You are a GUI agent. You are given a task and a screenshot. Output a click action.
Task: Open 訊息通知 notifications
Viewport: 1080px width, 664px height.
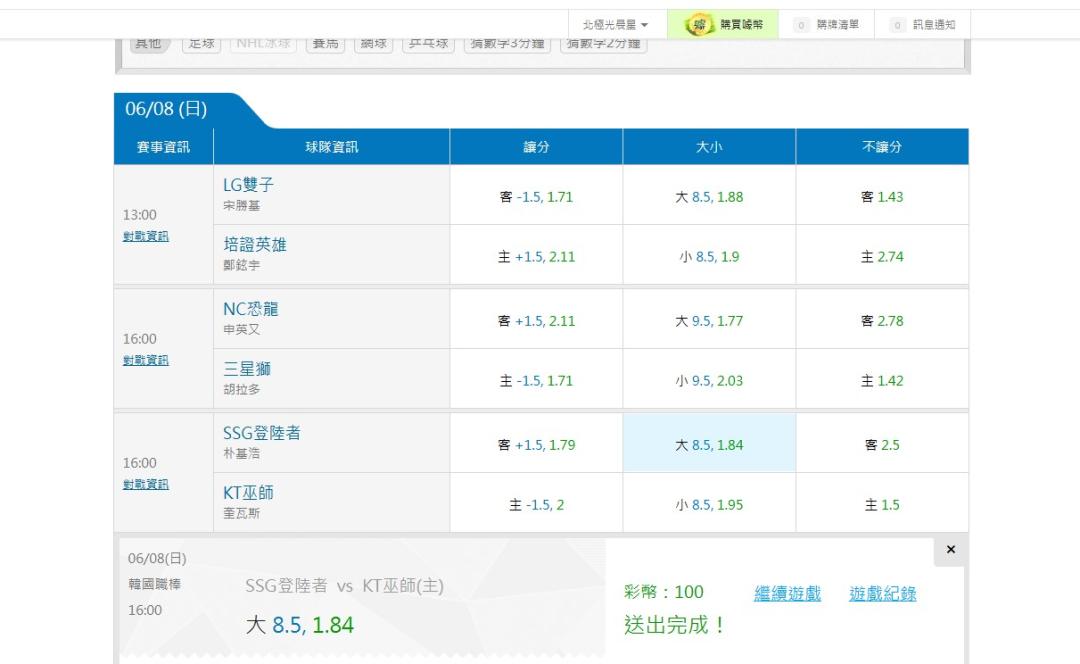pos(923,25)
